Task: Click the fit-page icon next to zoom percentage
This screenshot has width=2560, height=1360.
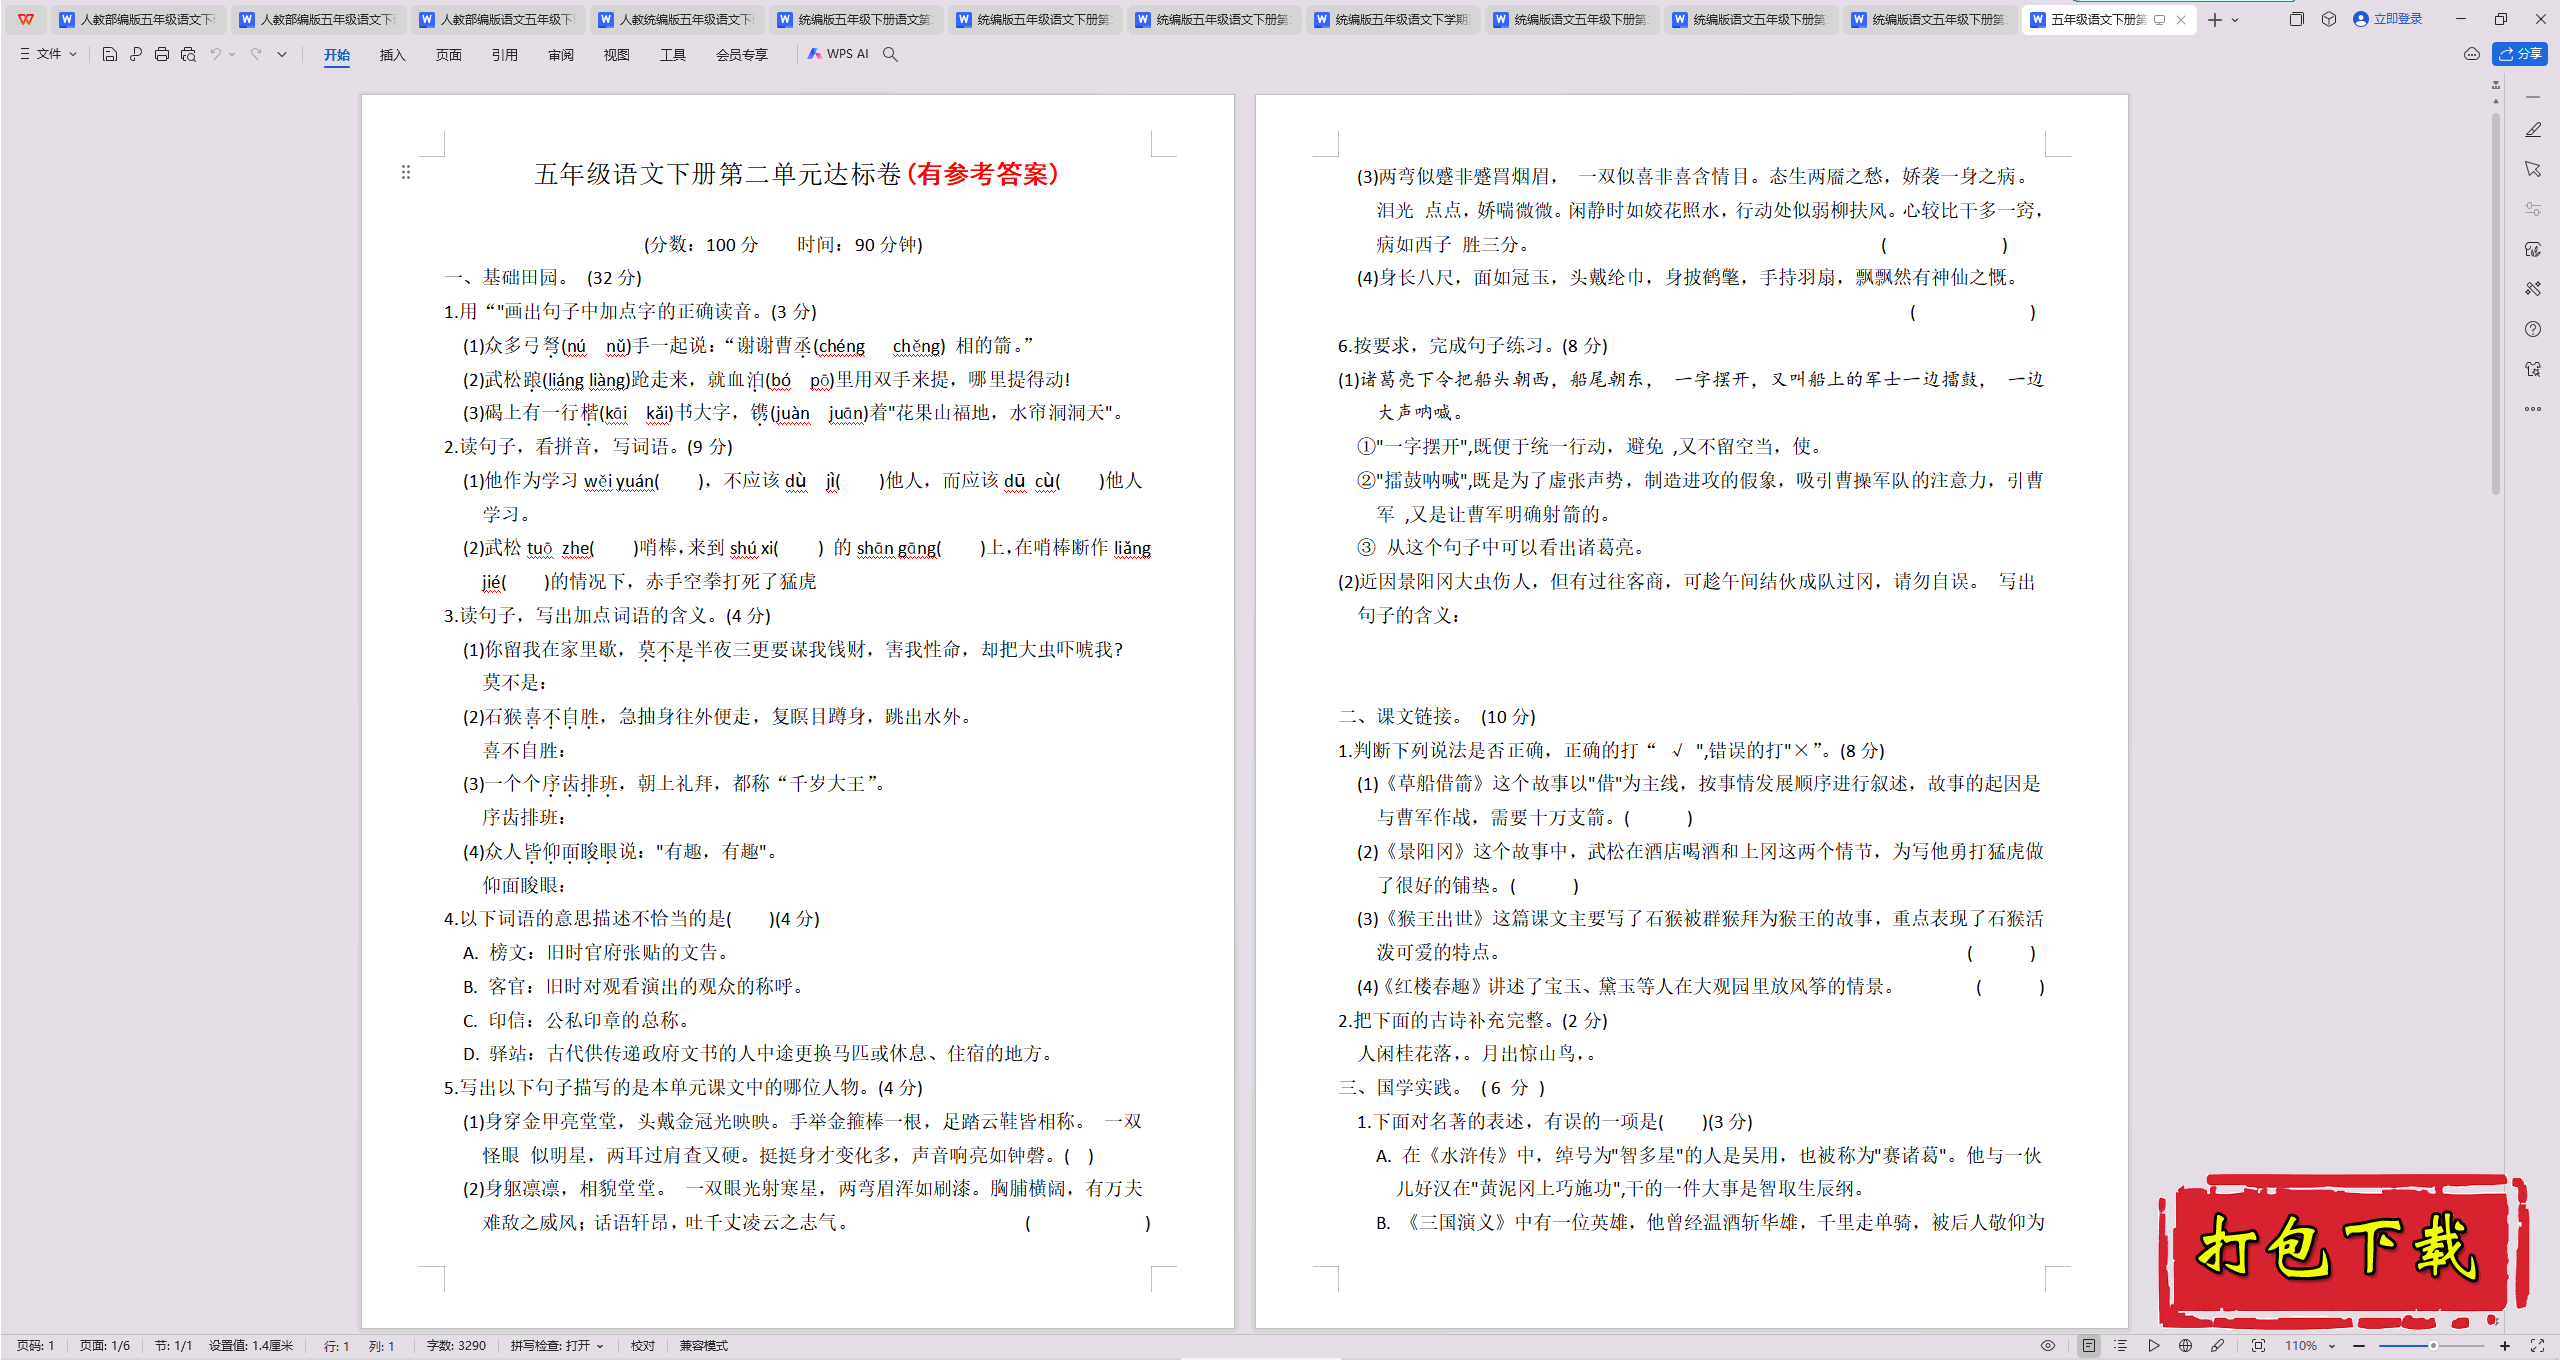Action: pos(2258,1346)
